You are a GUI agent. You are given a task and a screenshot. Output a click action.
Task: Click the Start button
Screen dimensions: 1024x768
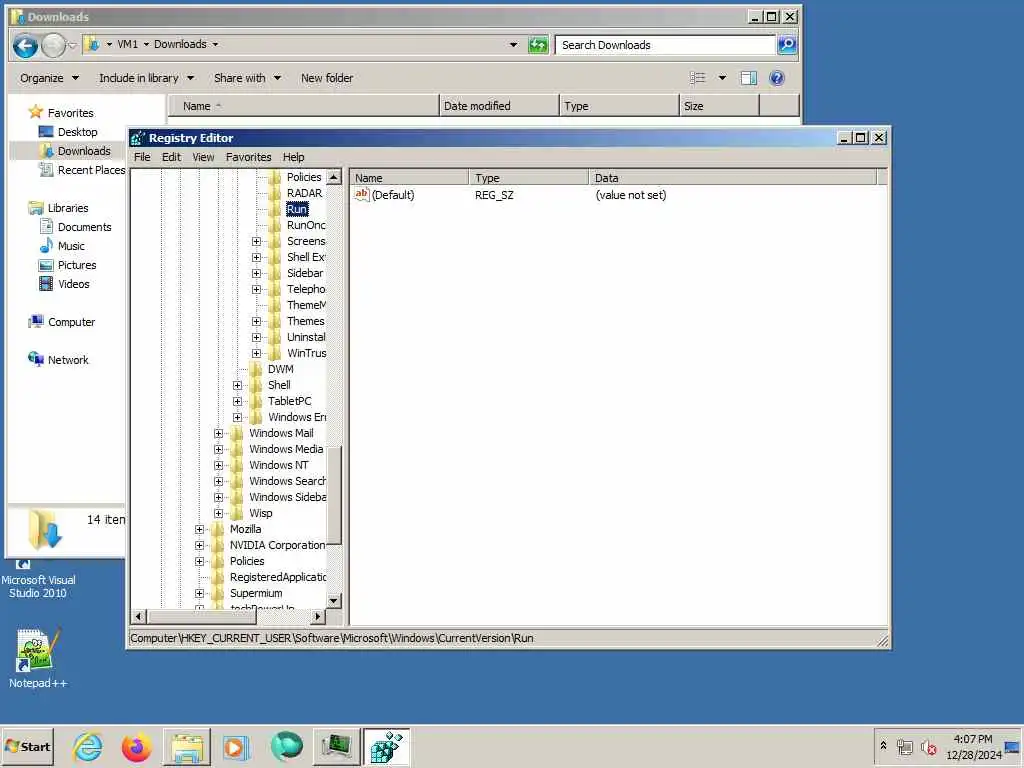pyautogui.click(x=27, y=746)
